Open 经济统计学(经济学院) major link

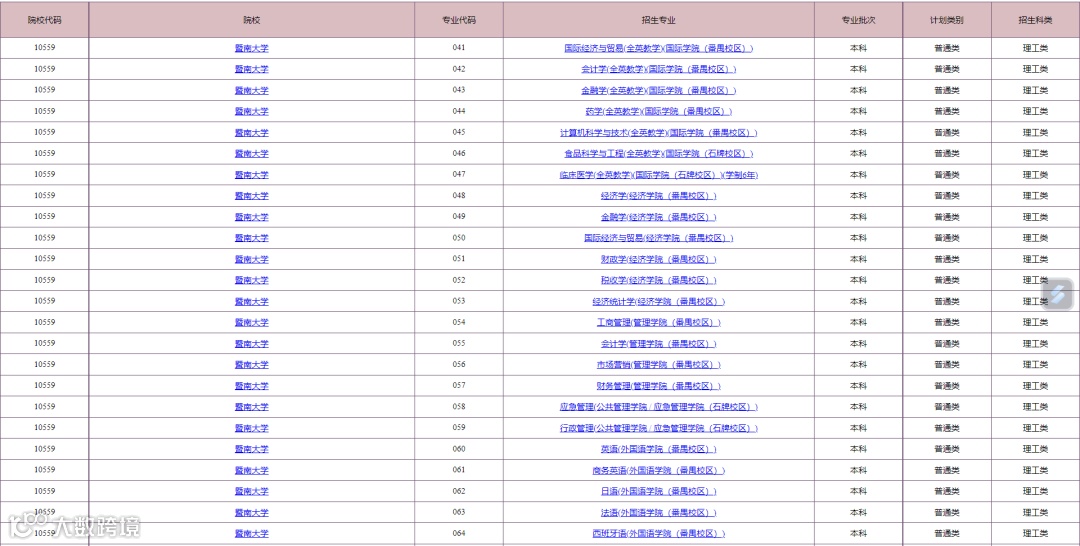pos(658,302)
